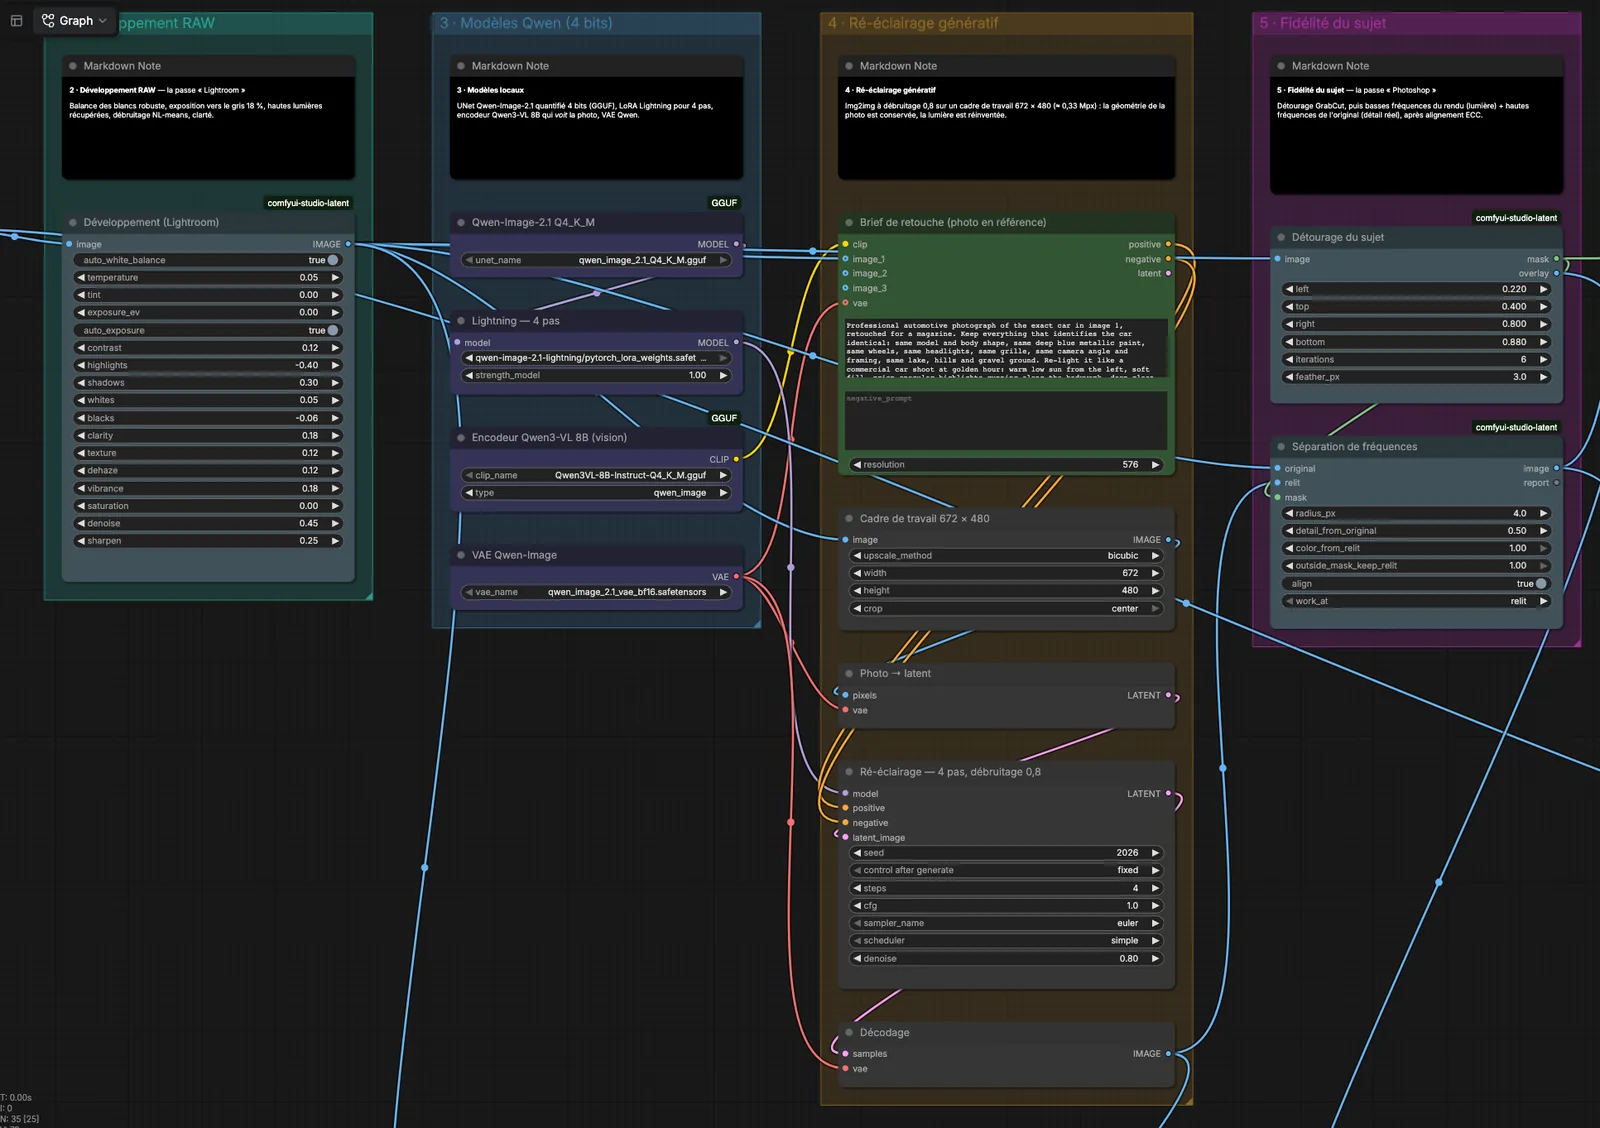The height and width of the screenshot is (1128, 1600).
Task: Open the clip_name Qwen3VL selector
Action: click(596, 475)
